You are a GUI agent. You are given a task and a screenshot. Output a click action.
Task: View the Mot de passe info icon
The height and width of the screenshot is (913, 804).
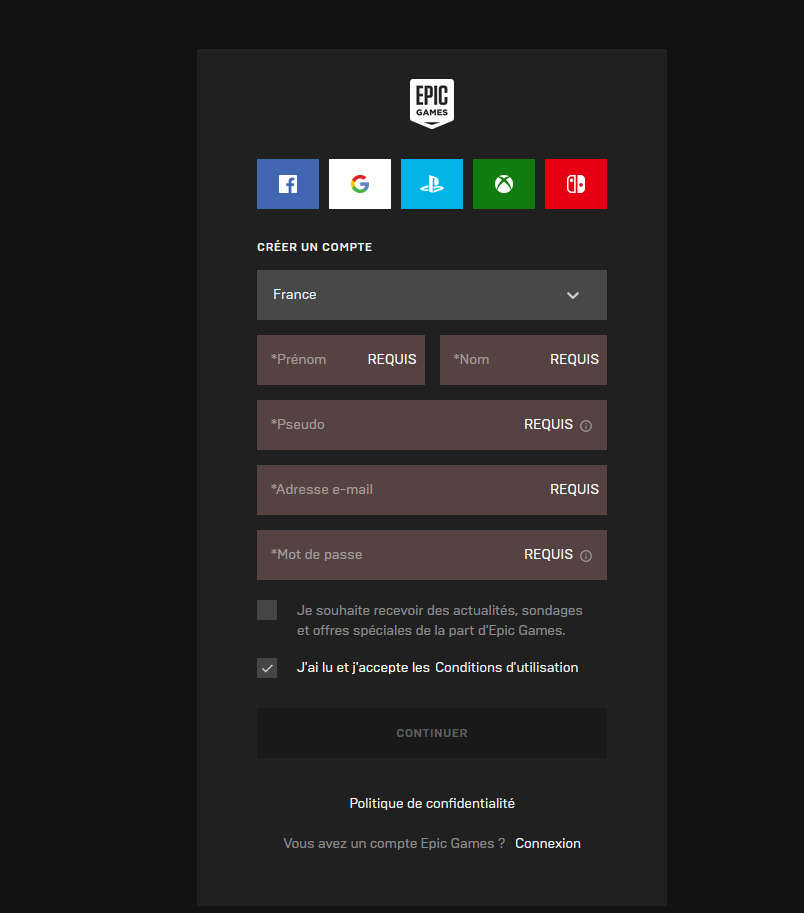tap(588, 555)
